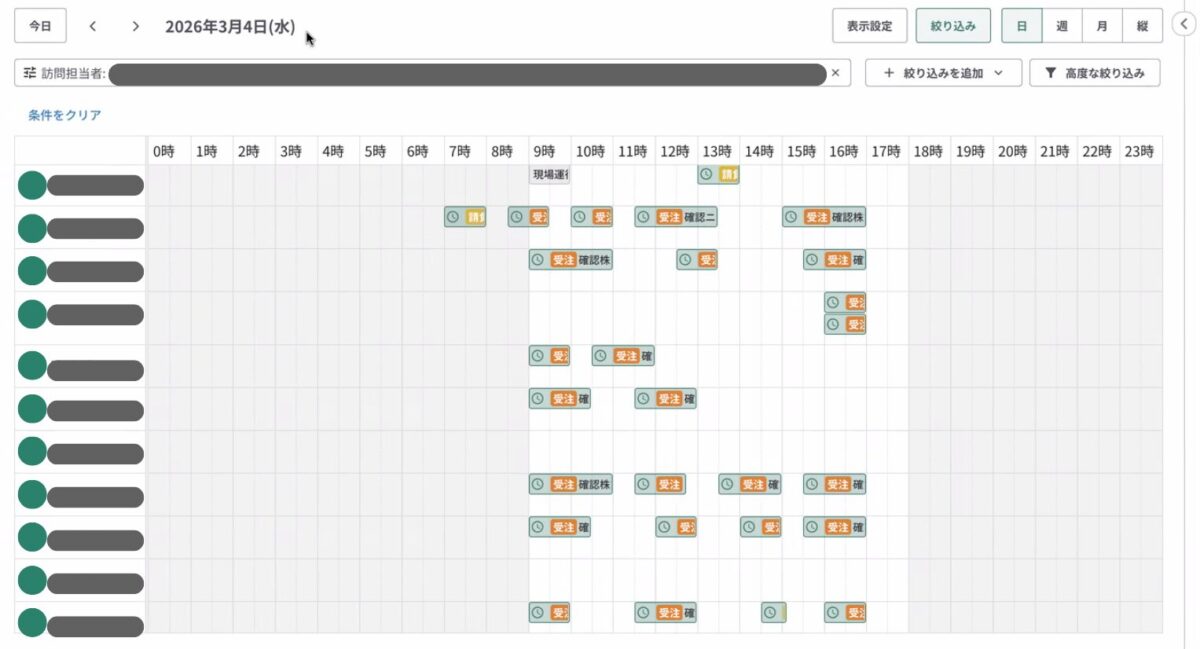Click the first row's green staff avatar

[x=32, y=185]
